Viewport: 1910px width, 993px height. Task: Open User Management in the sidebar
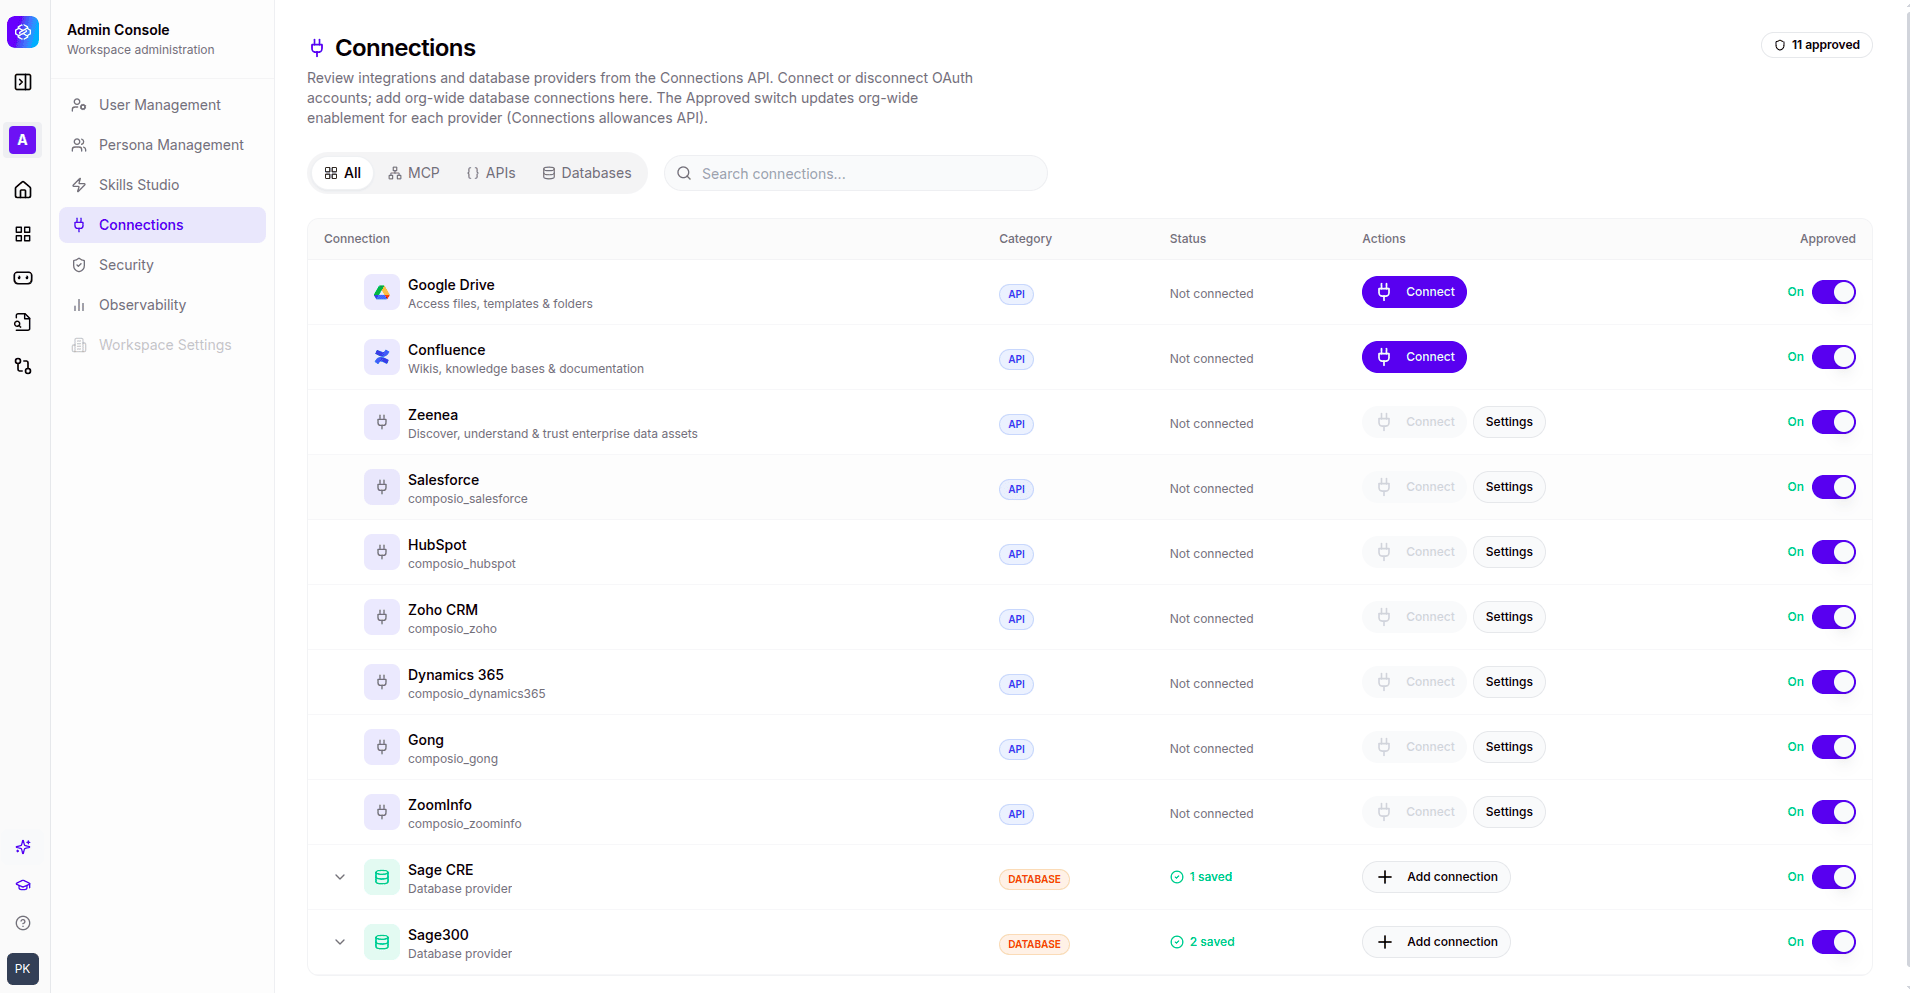(x=162, y=105)
